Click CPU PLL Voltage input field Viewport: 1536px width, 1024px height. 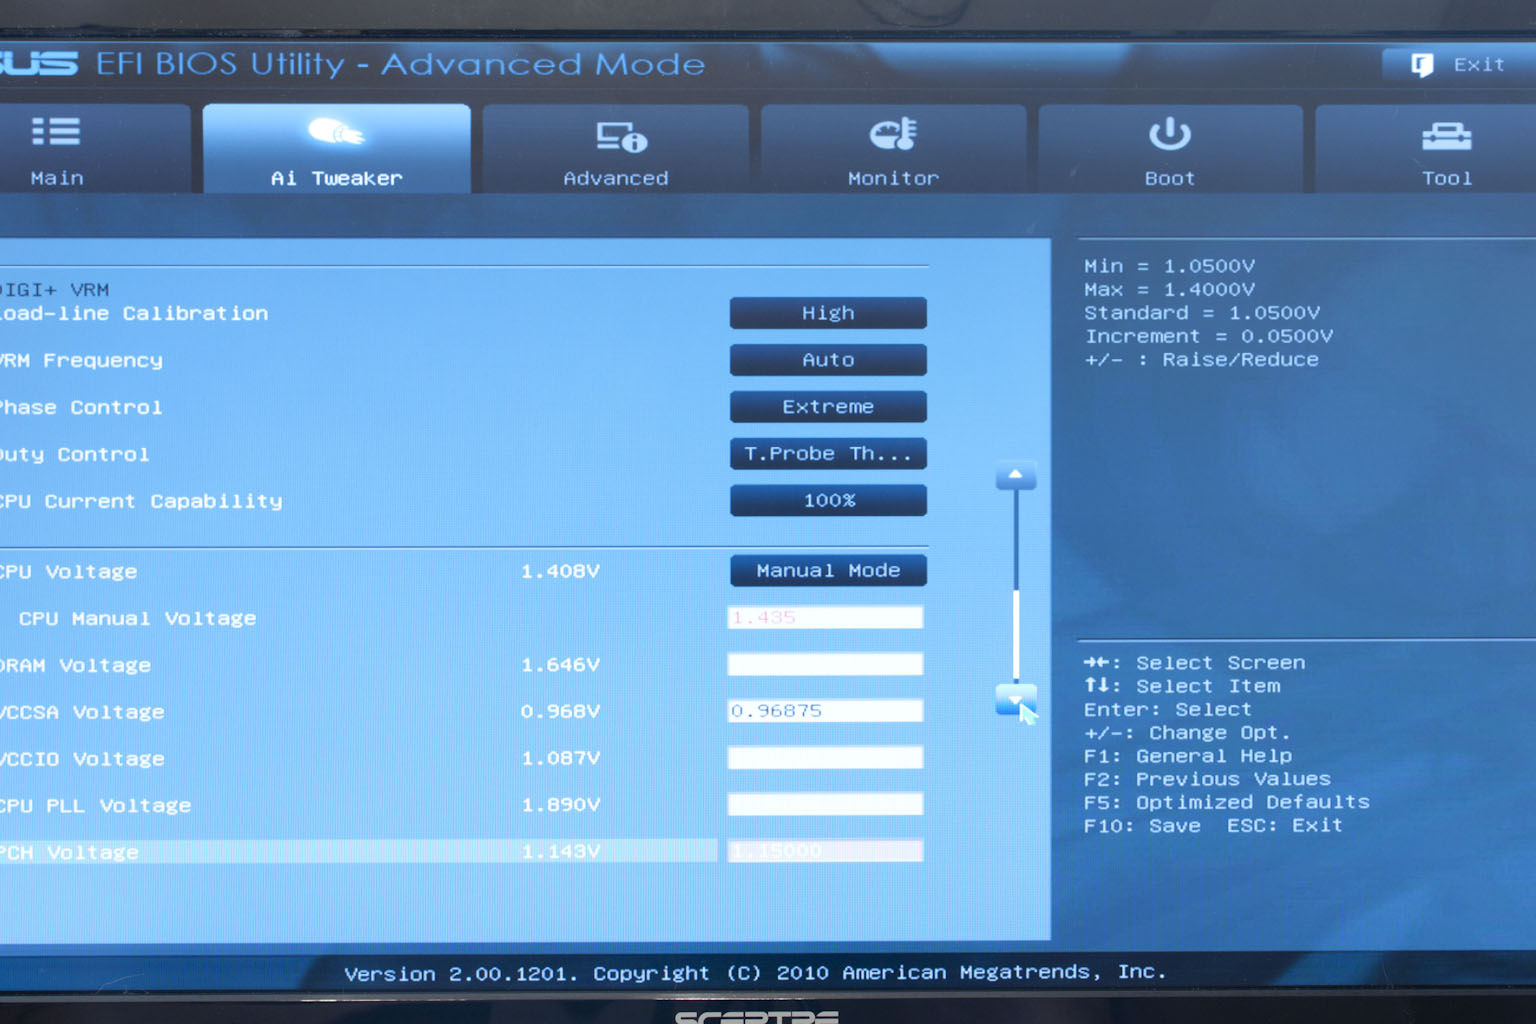coord(825,804)
